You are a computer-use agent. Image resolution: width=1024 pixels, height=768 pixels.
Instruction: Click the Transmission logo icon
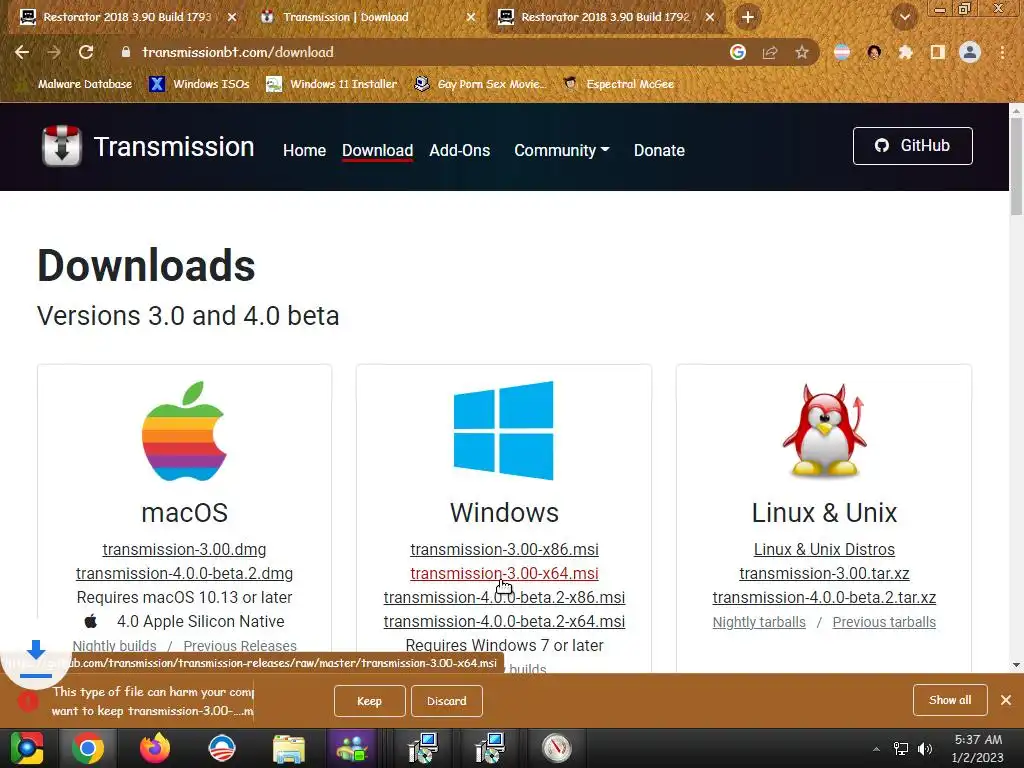[61, 146]
